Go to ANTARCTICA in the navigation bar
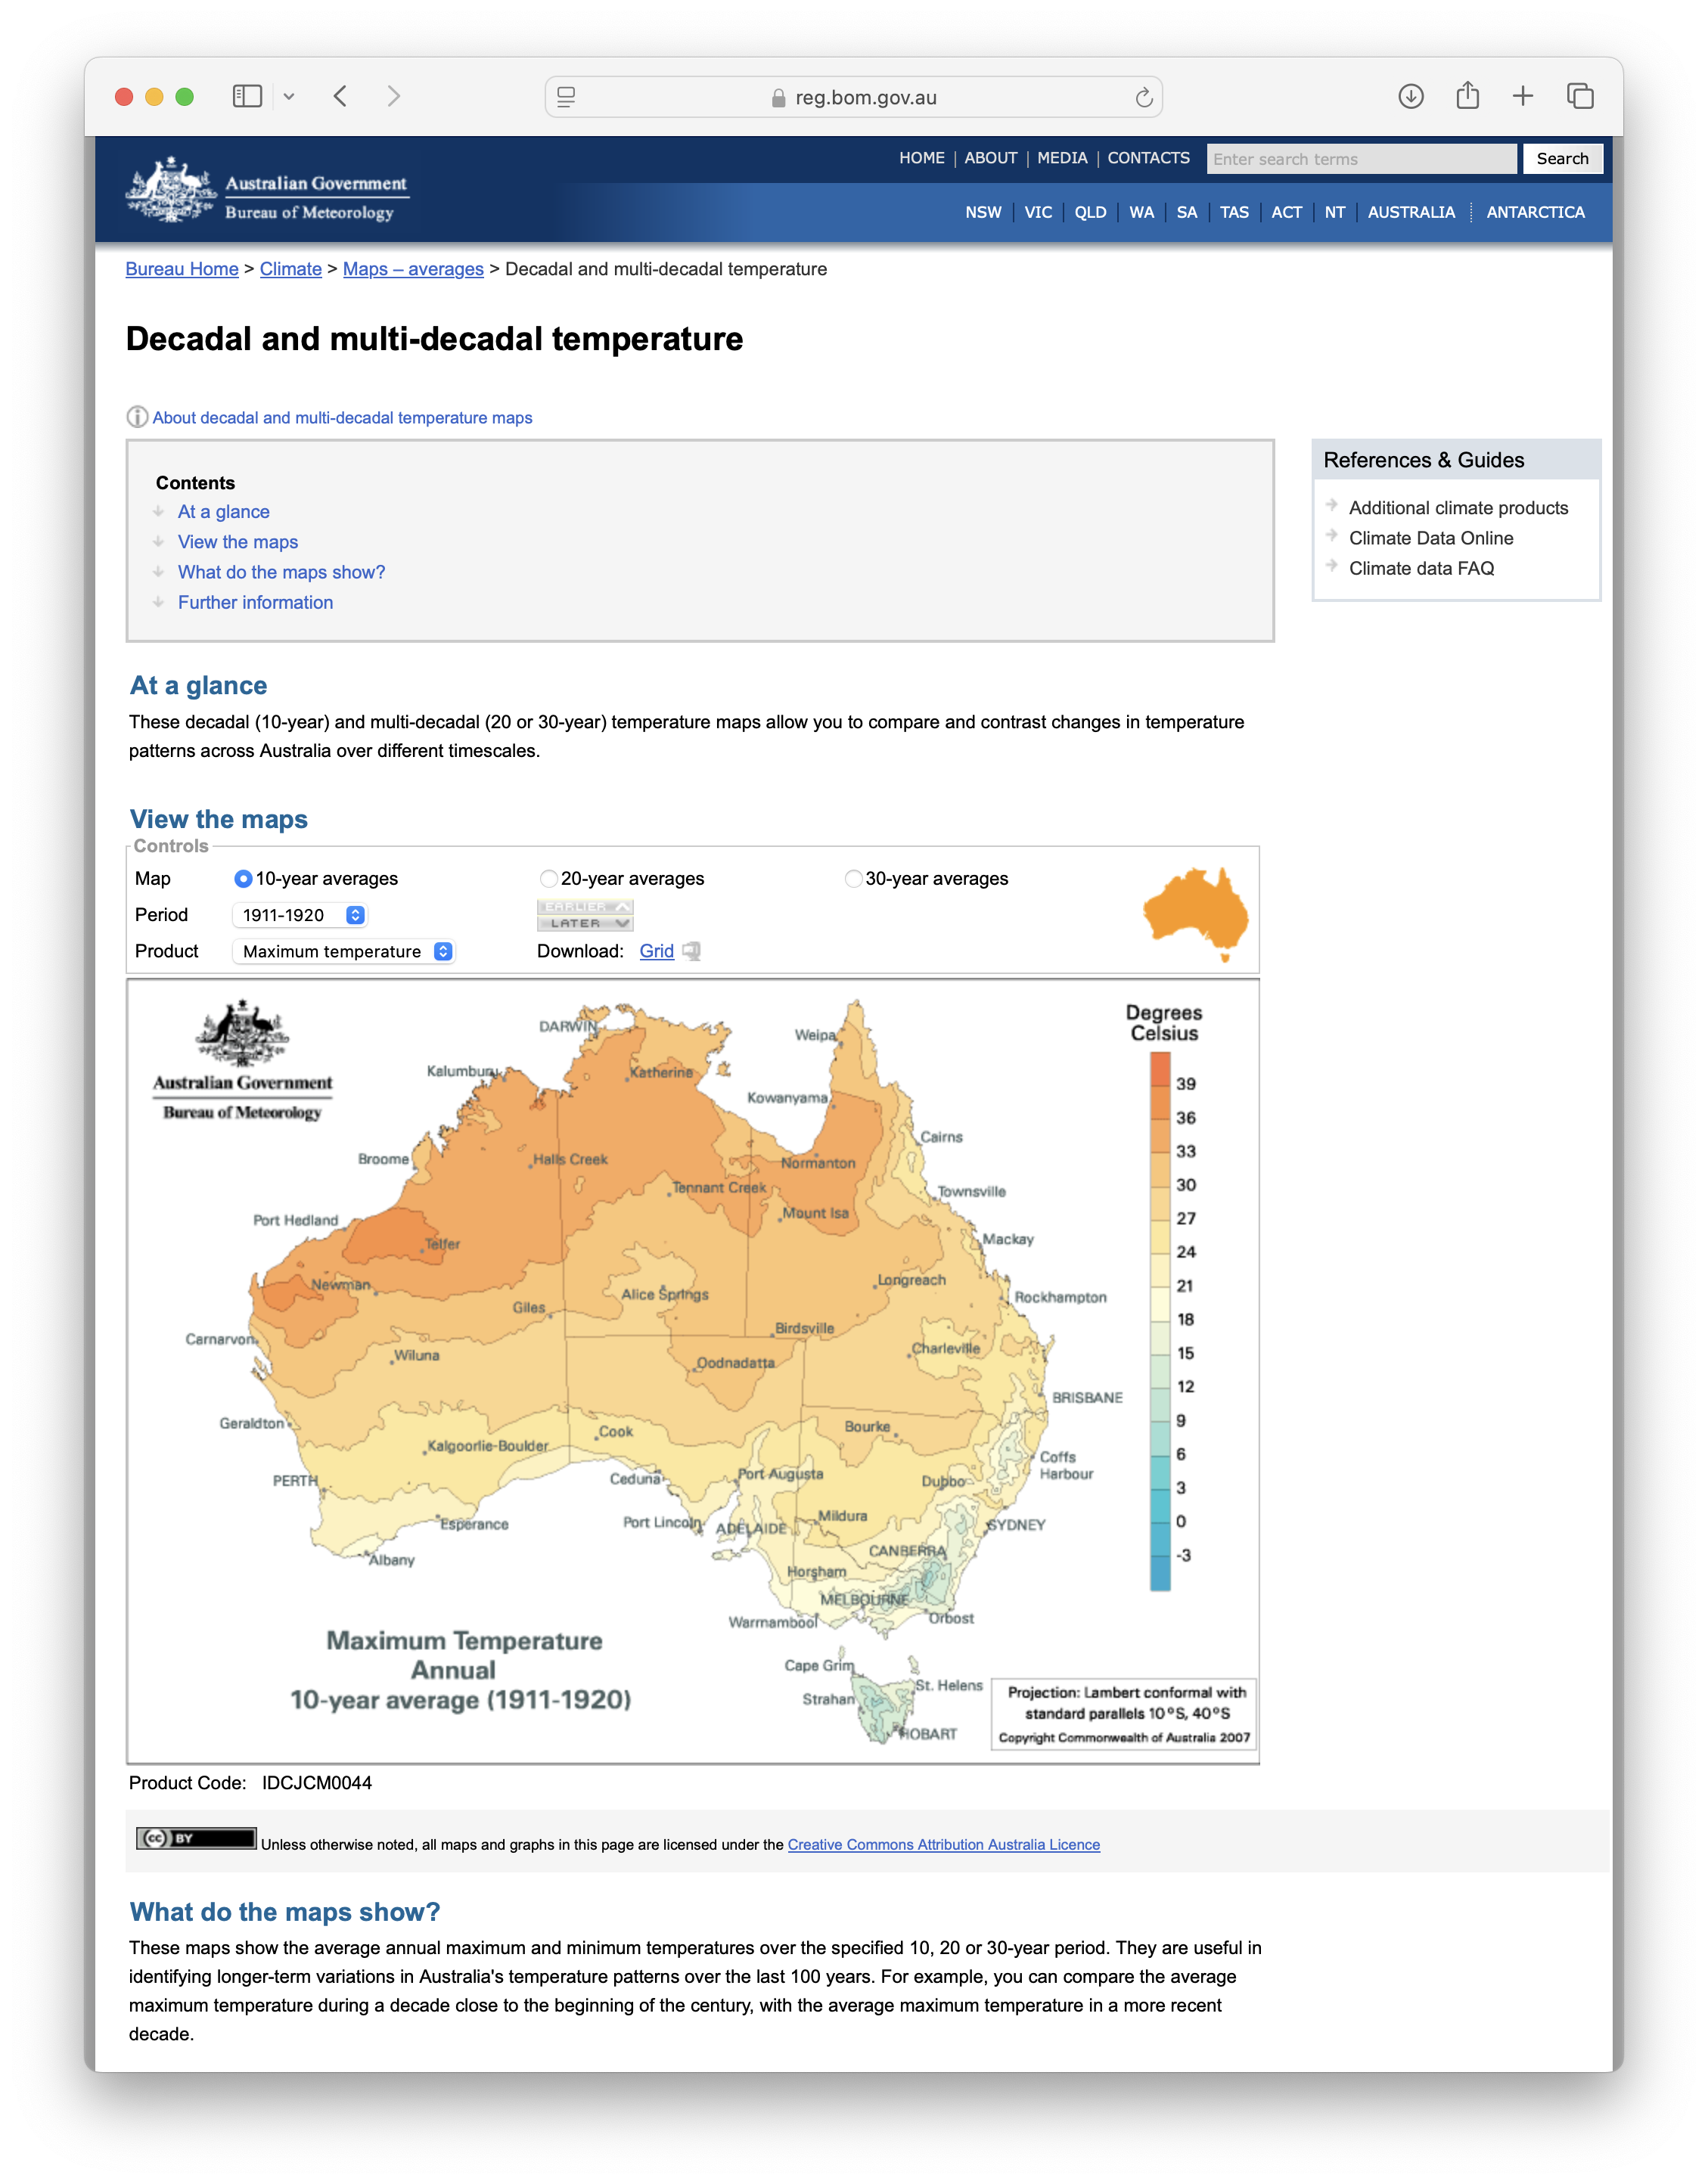The height and width of the screenshot is (2184, 1708). pyautogui.click(x=1535, y=212)
